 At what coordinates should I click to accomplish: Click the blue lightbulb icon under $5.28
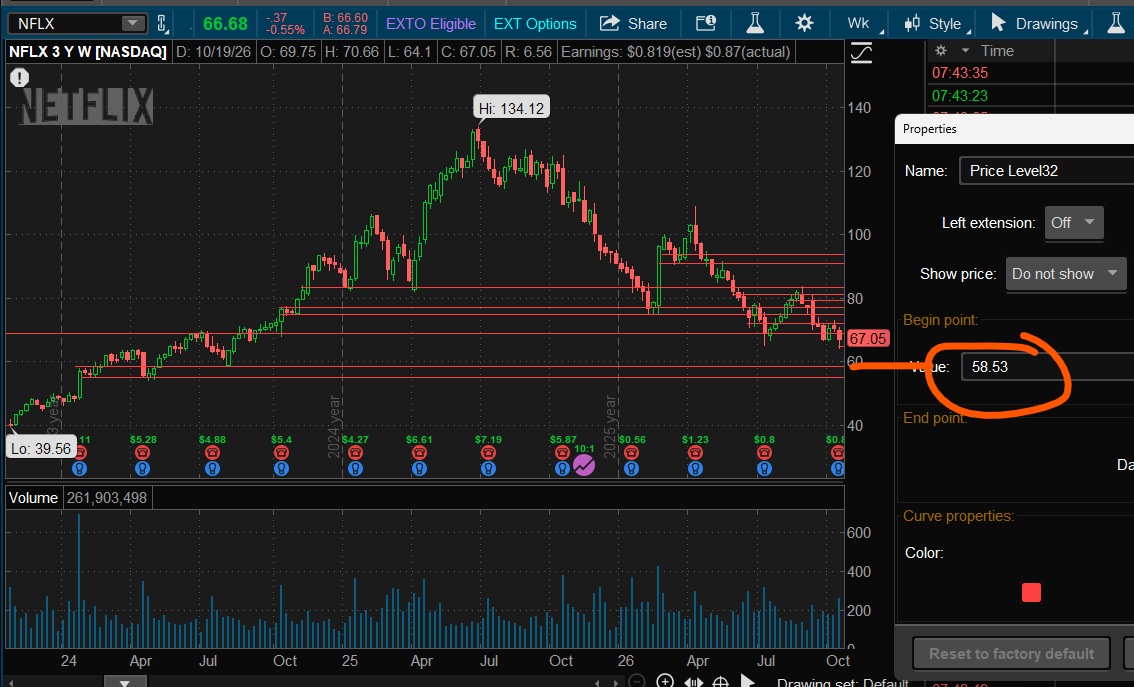tap(142, 469)
